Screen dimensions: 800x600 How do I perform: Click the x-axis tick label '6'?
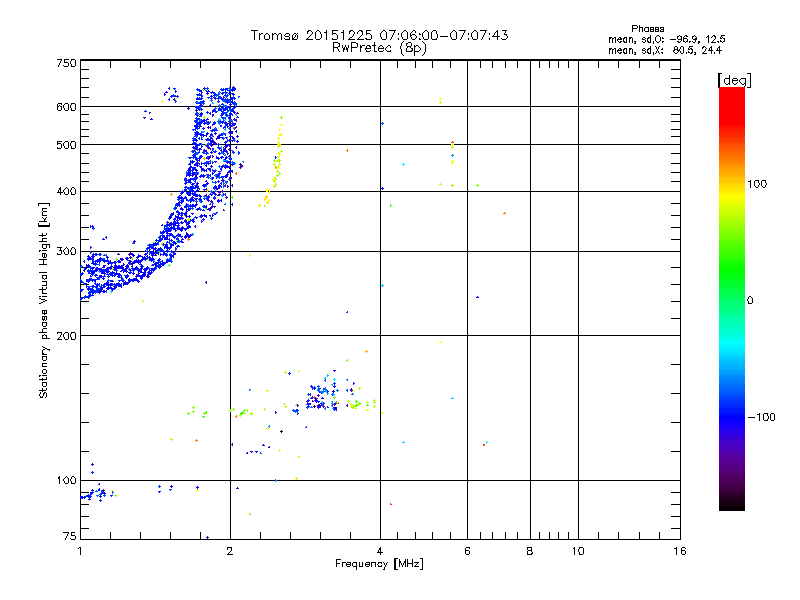(467, 551)
